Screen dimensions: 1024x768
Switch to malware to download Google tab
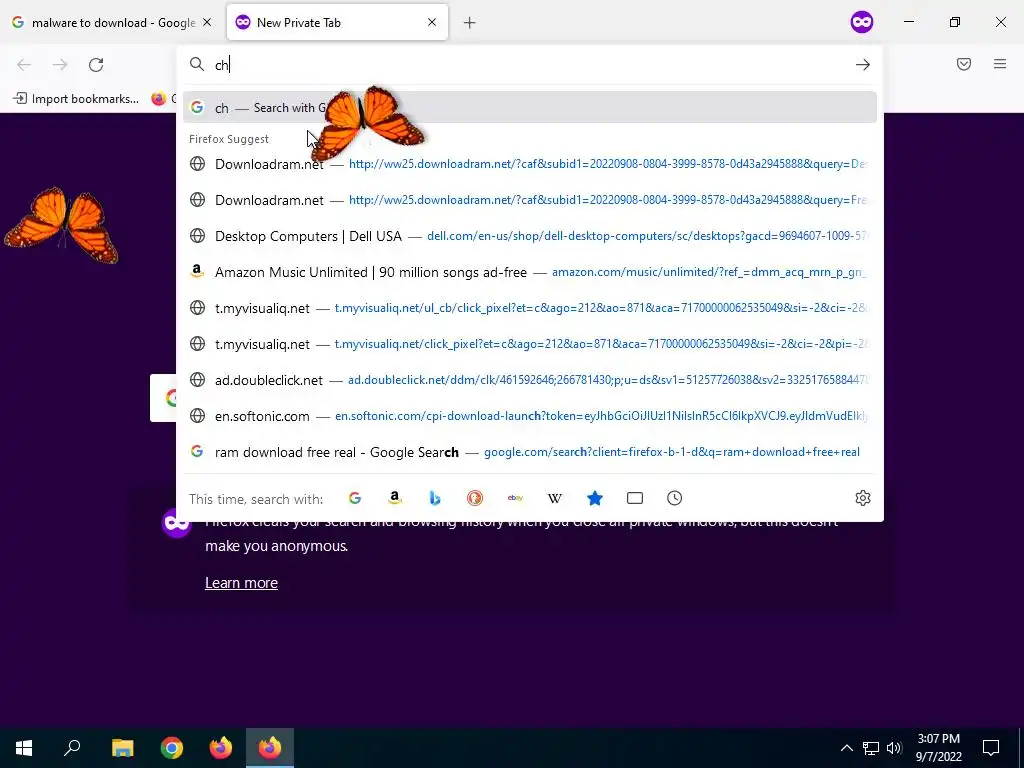(112, 23)
